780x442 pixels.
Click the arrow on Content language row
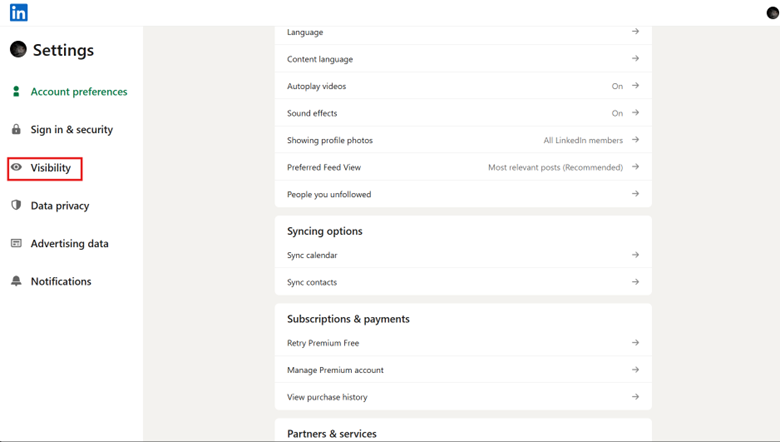635,59
